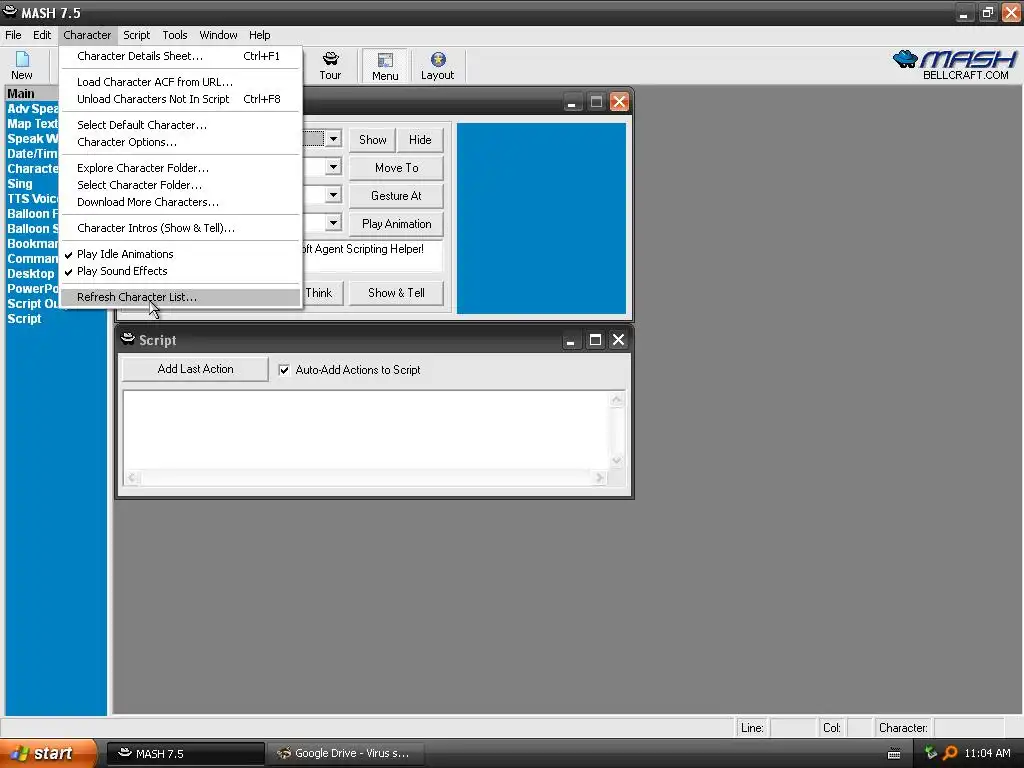The image size is (1024, 768).
Task: Choose Select Character Folder entry
Action: click(181, 185)
